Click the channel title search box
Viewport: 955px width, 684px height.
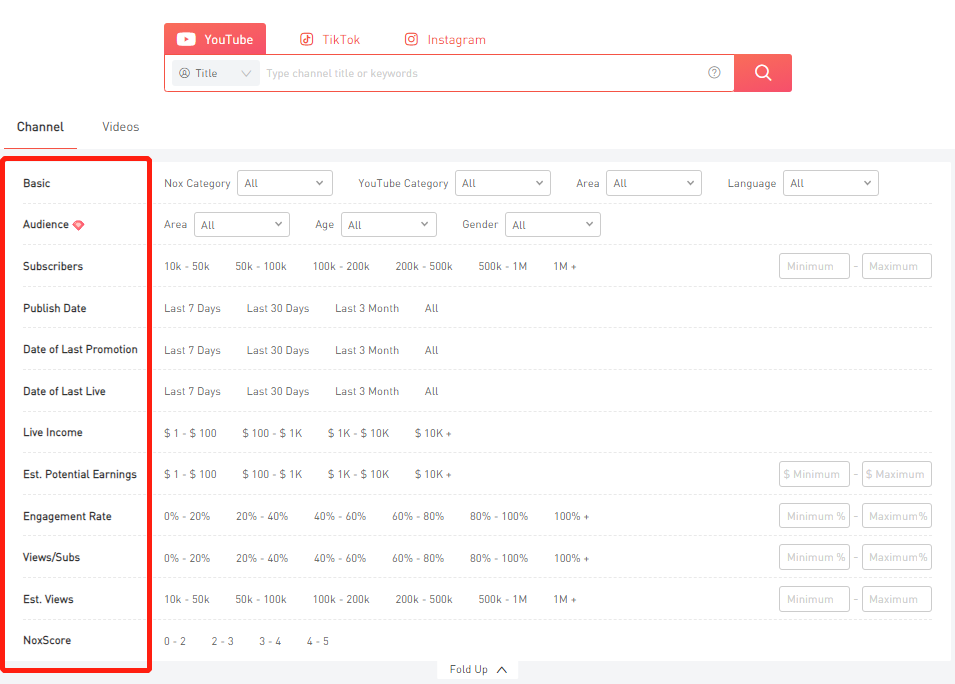480,73
